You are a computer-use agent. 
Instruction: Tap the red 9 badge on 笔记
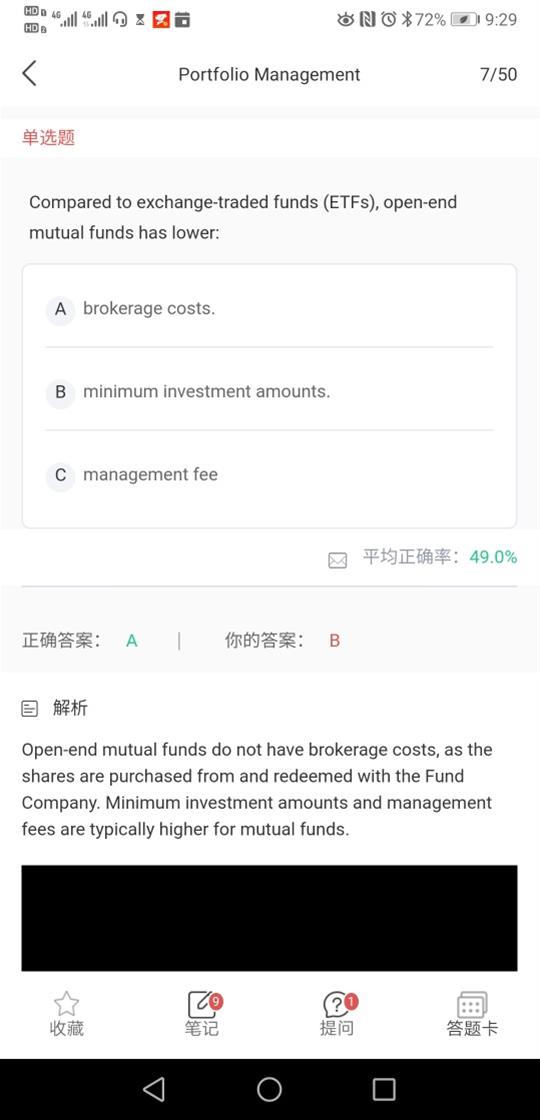coord(216,1002)
